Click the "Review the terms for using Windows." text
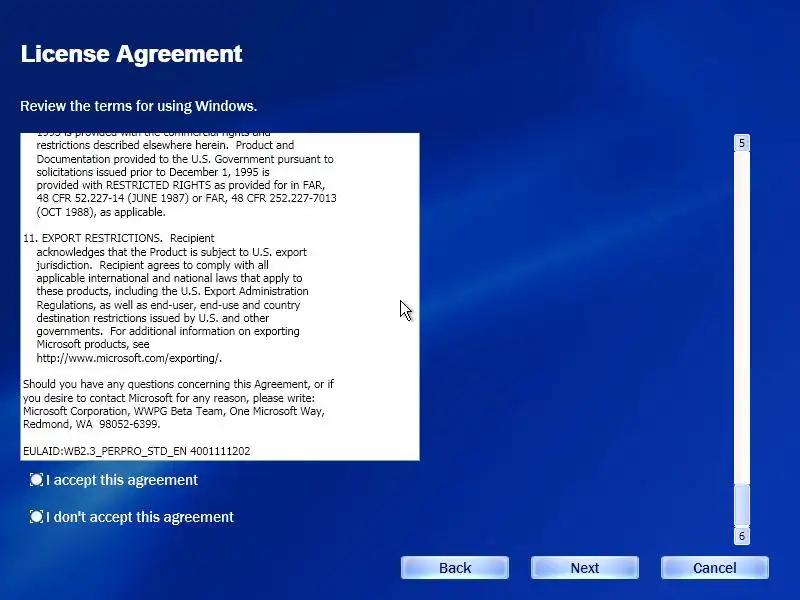 pos(139,106)
